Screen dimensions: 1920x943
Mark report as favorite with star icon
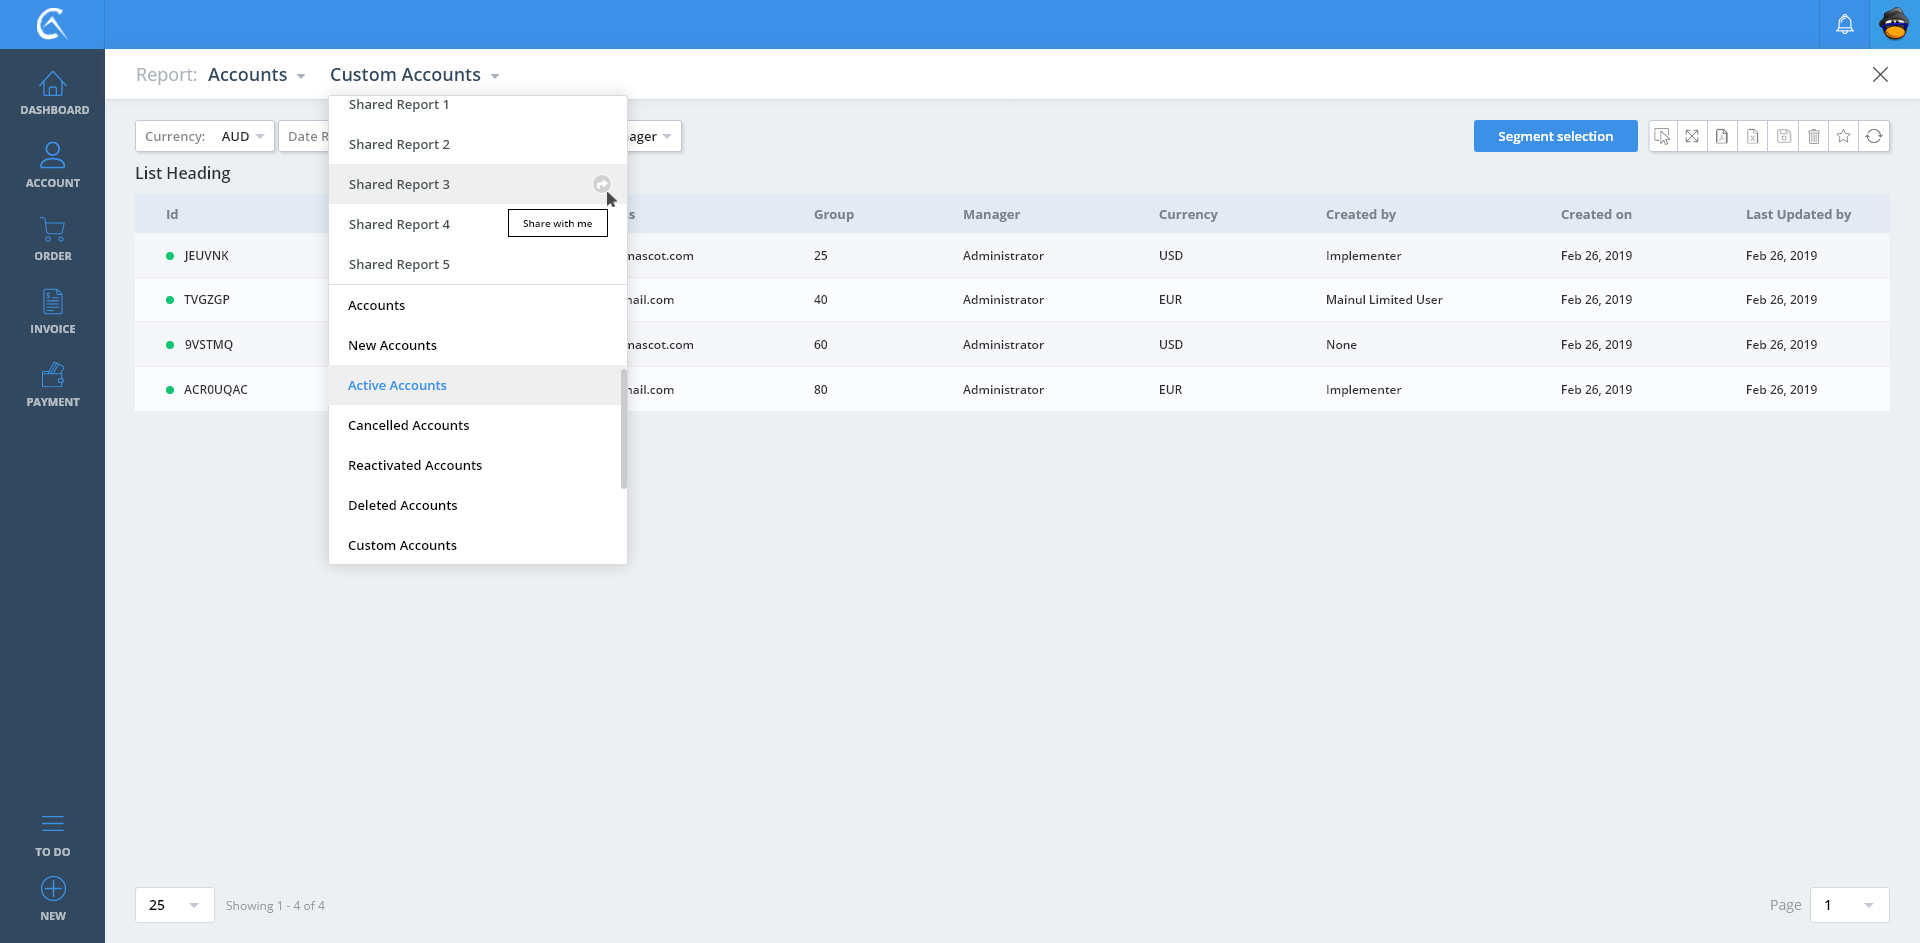click(x=1843, y=136)
